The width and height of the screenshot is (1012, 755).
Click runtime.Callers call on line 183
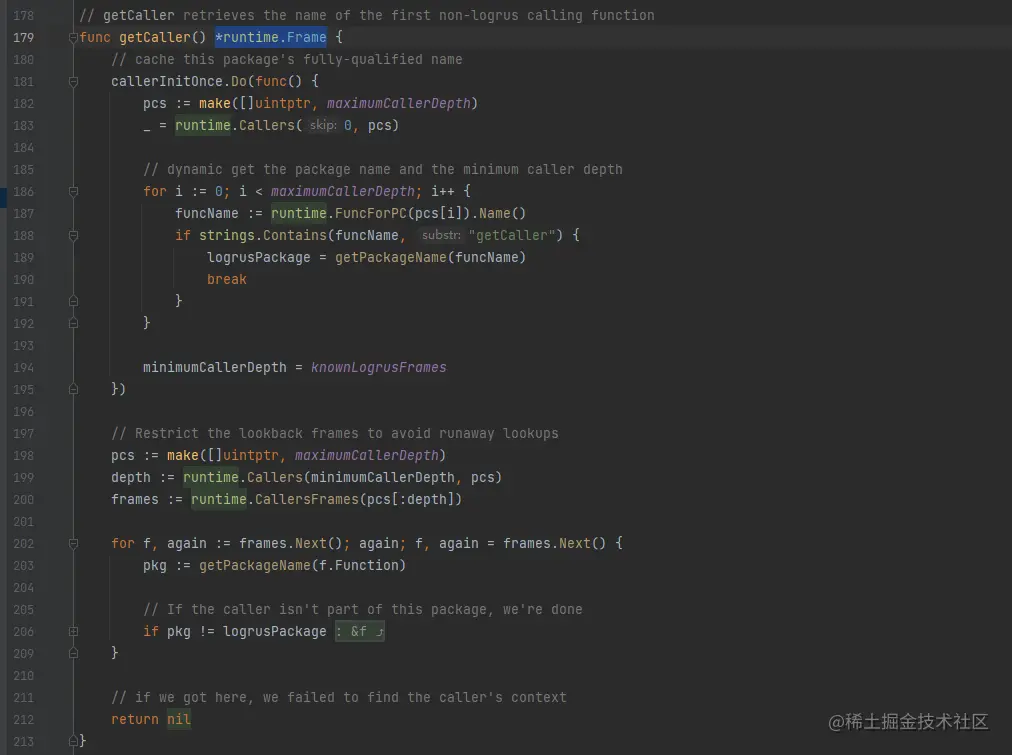click(234, 125)
